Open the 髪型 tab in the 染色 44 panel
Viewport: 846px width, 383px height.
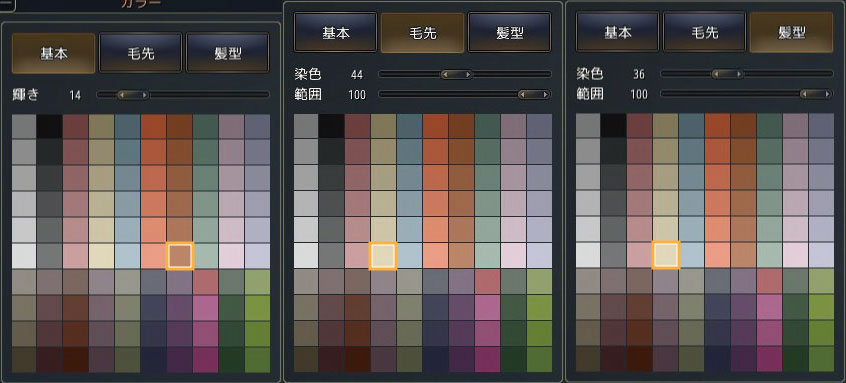click(509, 32)
